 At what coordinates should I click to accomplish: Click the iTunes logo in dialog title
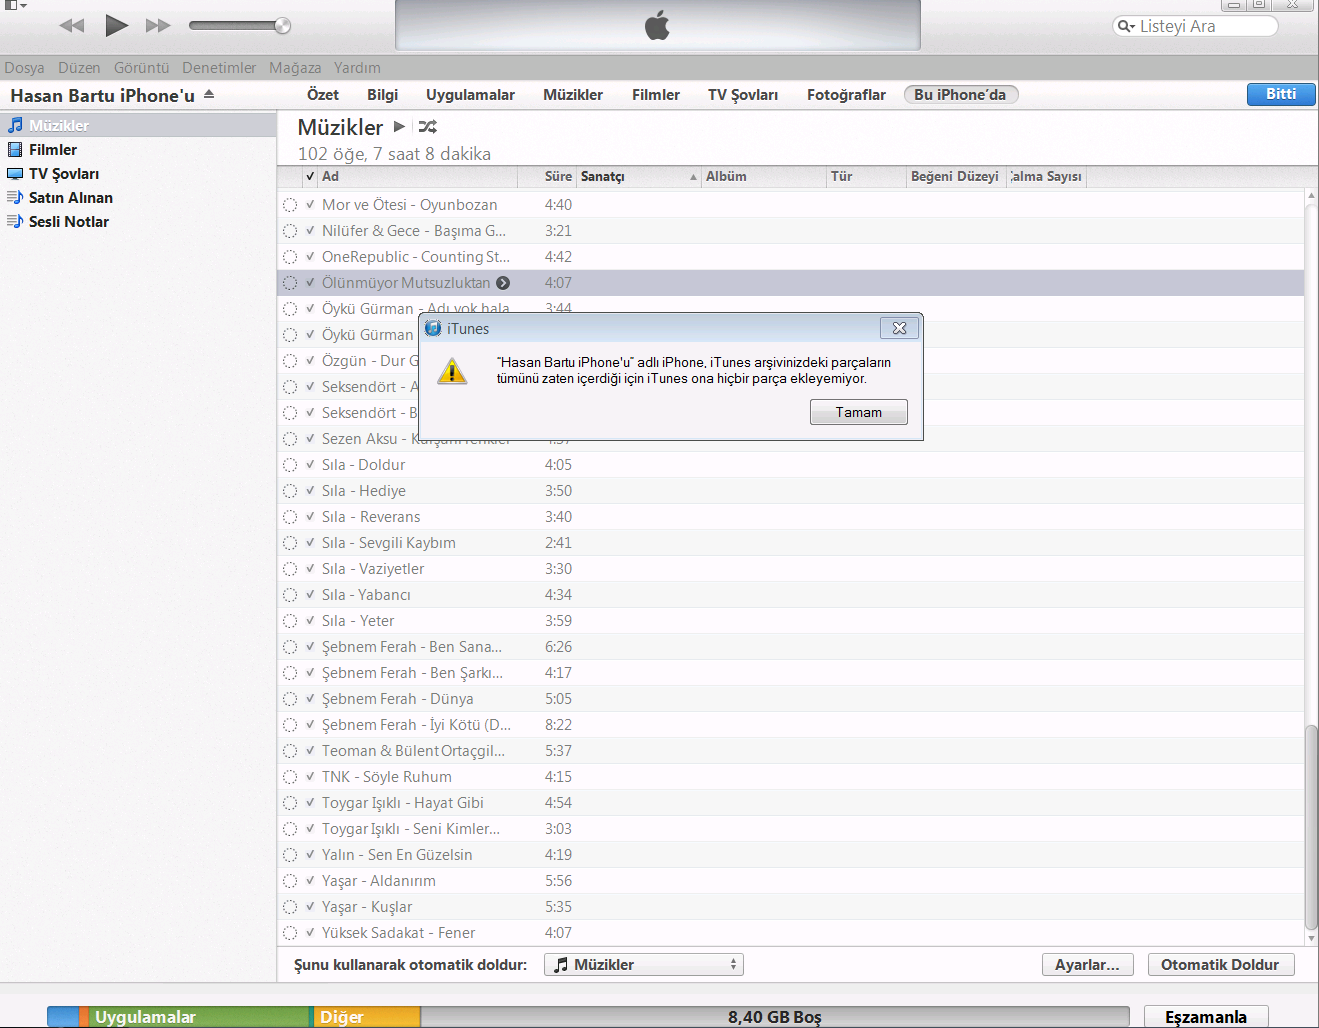click(x=433, y=328)
